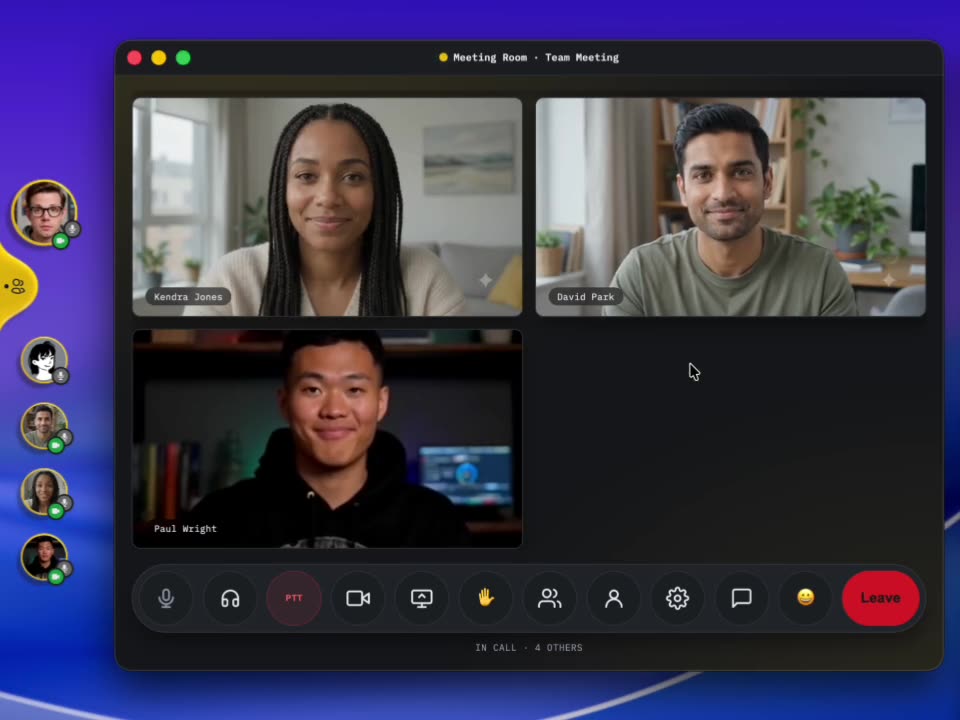This screenshot has height=720, width=960.
Task: Open the chat panel
Action: [741, 598]
